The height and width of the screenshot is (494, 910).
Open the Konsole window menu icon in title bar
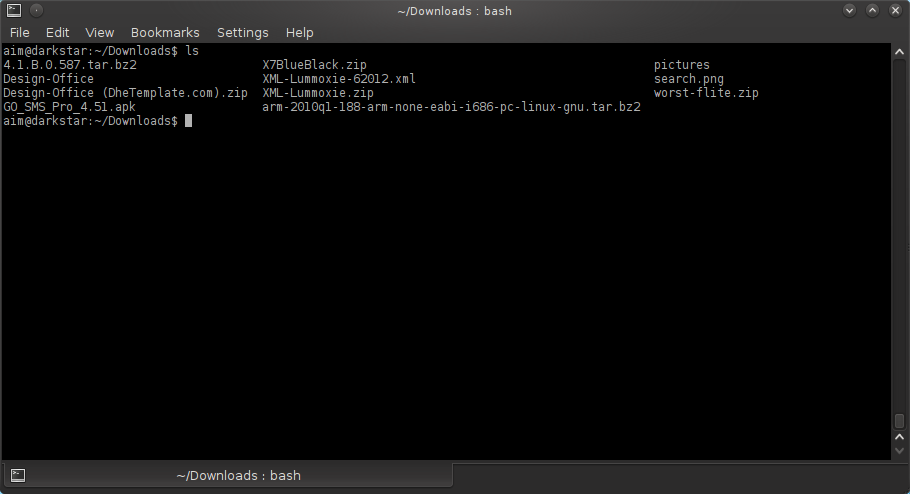point(11,10)
